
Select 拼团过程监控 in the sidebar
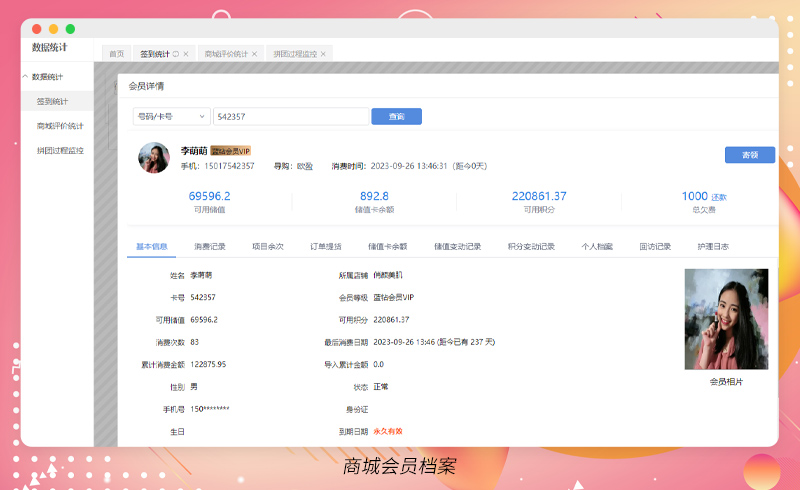[x=60, y=151]
